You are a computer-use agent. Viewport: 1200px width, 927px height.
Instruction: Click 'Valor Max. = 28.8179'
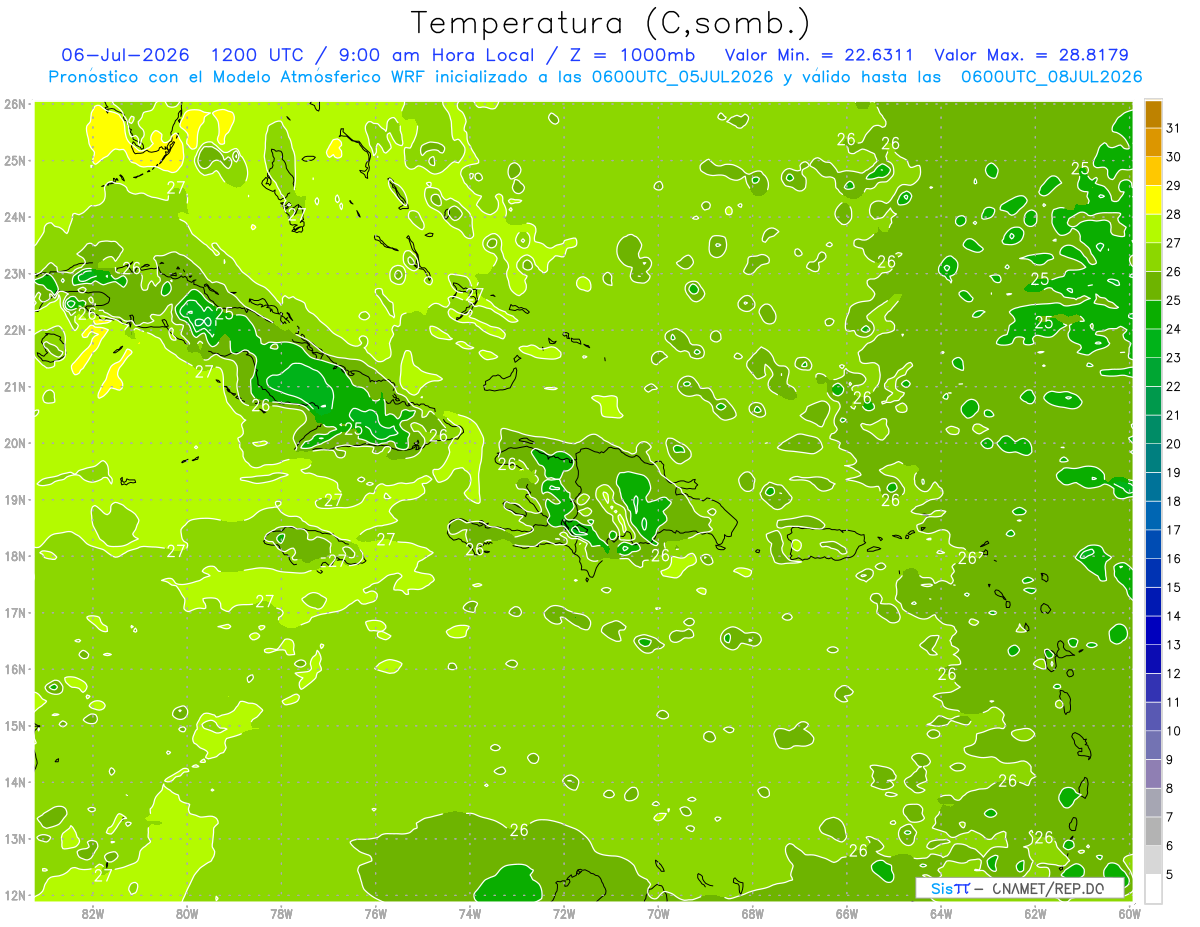pos(1031,55)
